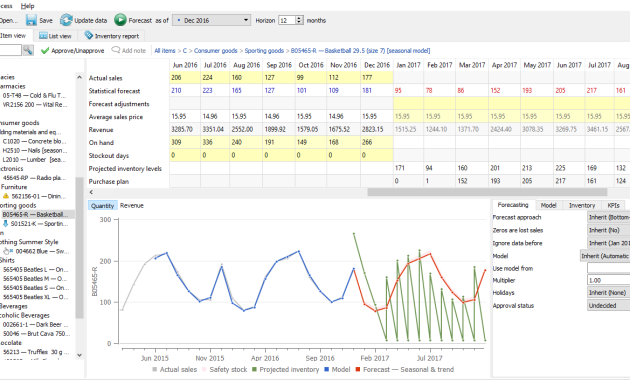630x380 pixels.
Task: Click the Dec 2016 on hand cell 266
Action: pyautogui.click(x=376, y=142)
